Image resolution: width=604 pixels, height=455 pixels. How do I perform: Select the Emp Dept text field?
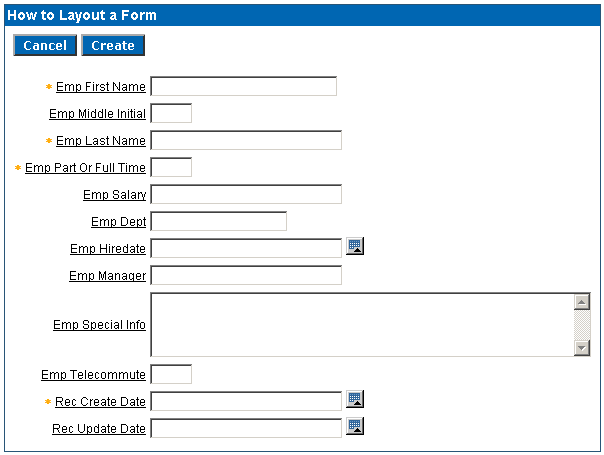click(218, 221)
